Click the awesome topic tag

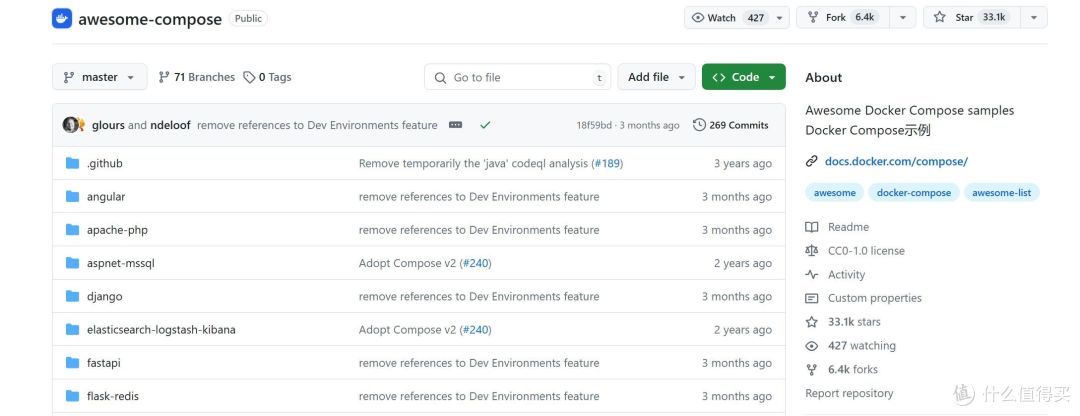pyautogui.click(x=835, y=193)
